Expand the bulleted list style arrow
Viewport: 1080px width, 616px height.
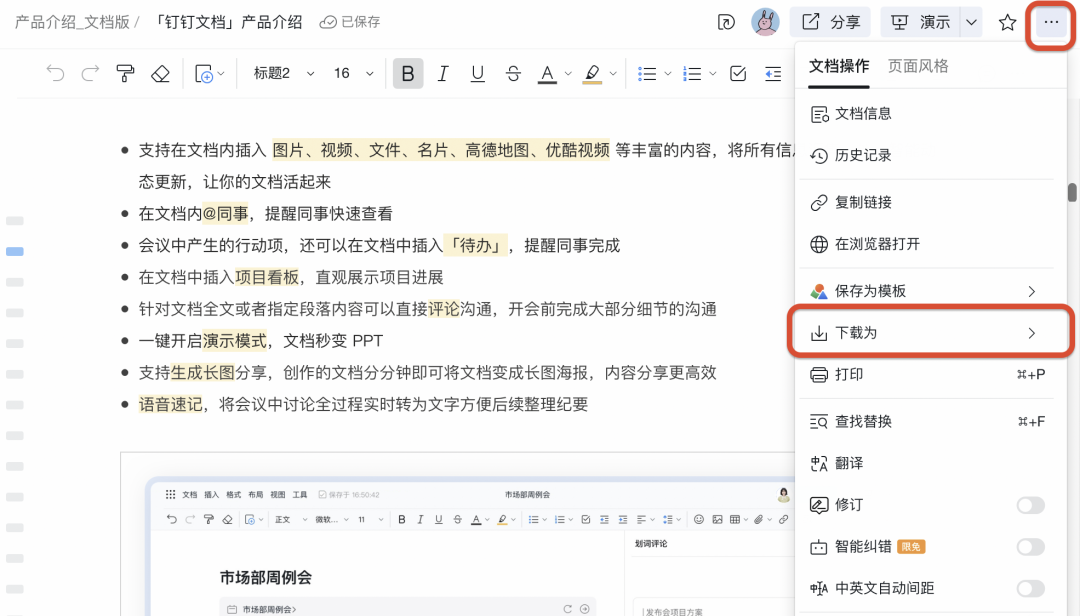click(667, 73)
